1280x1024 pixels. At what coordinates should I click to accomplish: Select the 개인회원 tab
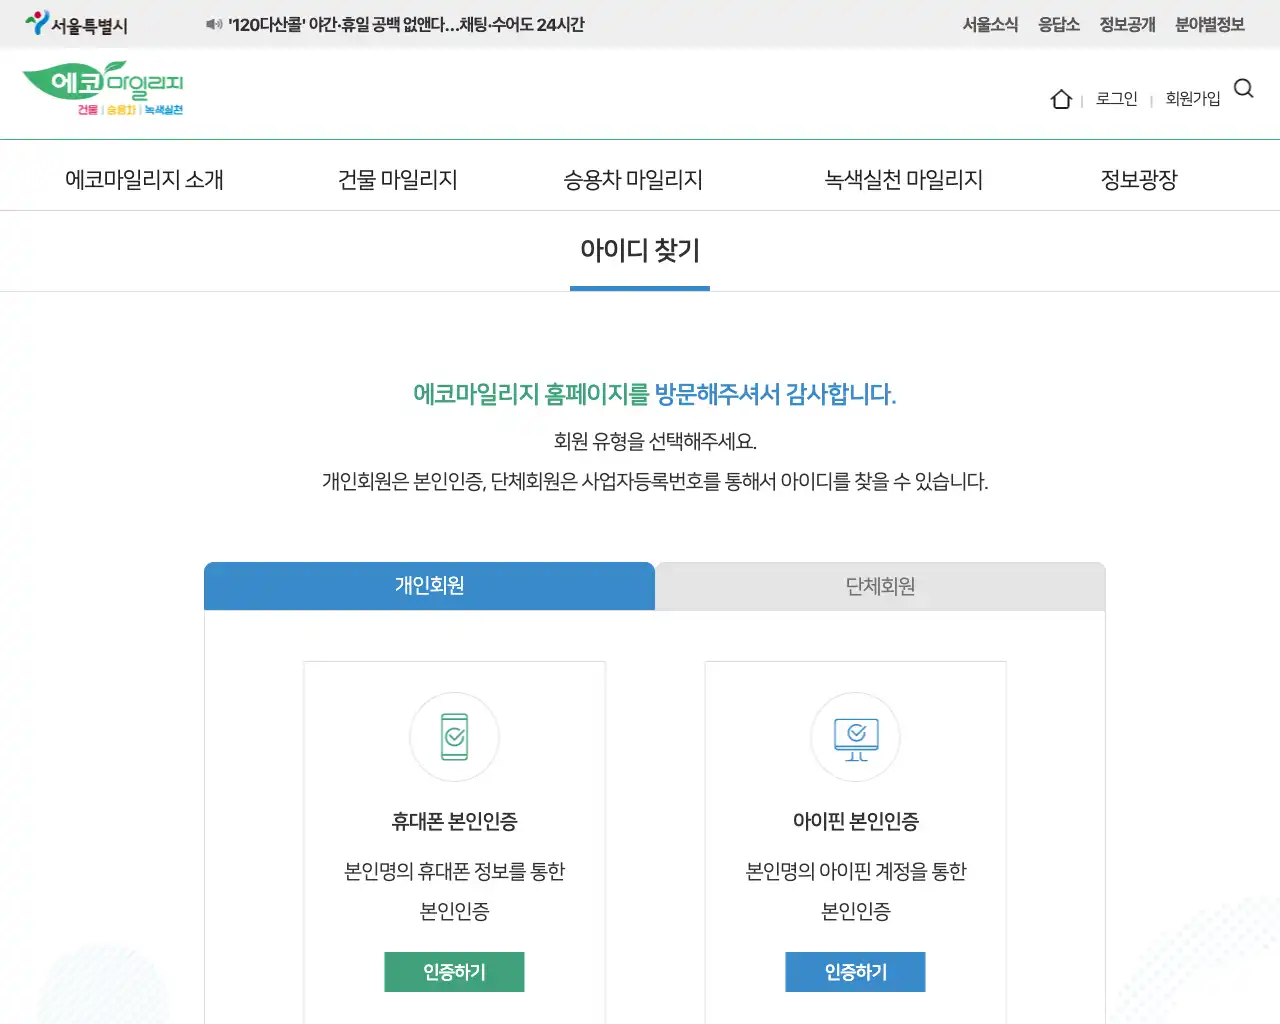[x=429, y=586]
